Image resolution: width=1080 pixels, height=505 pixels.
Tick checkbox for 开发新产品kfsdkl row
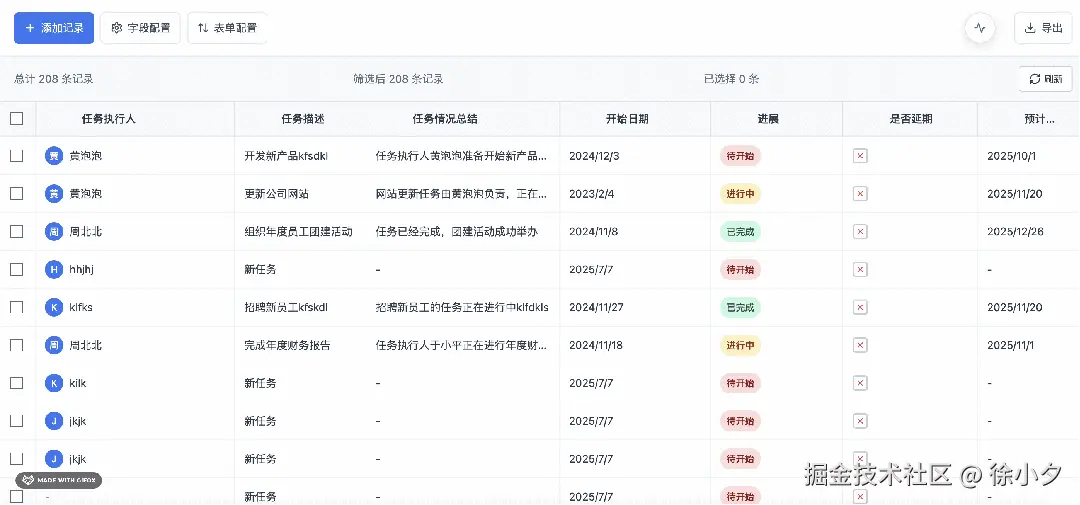17,156
